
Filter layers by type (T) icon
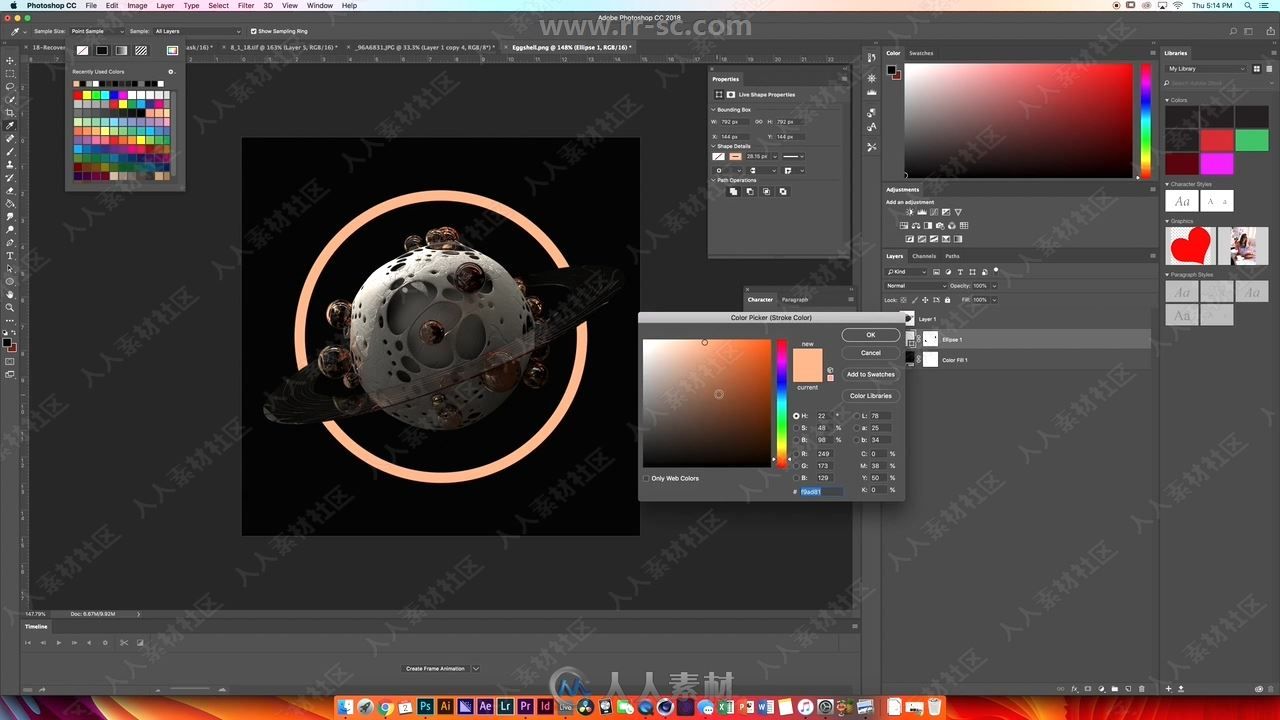(x=960, y=272)
